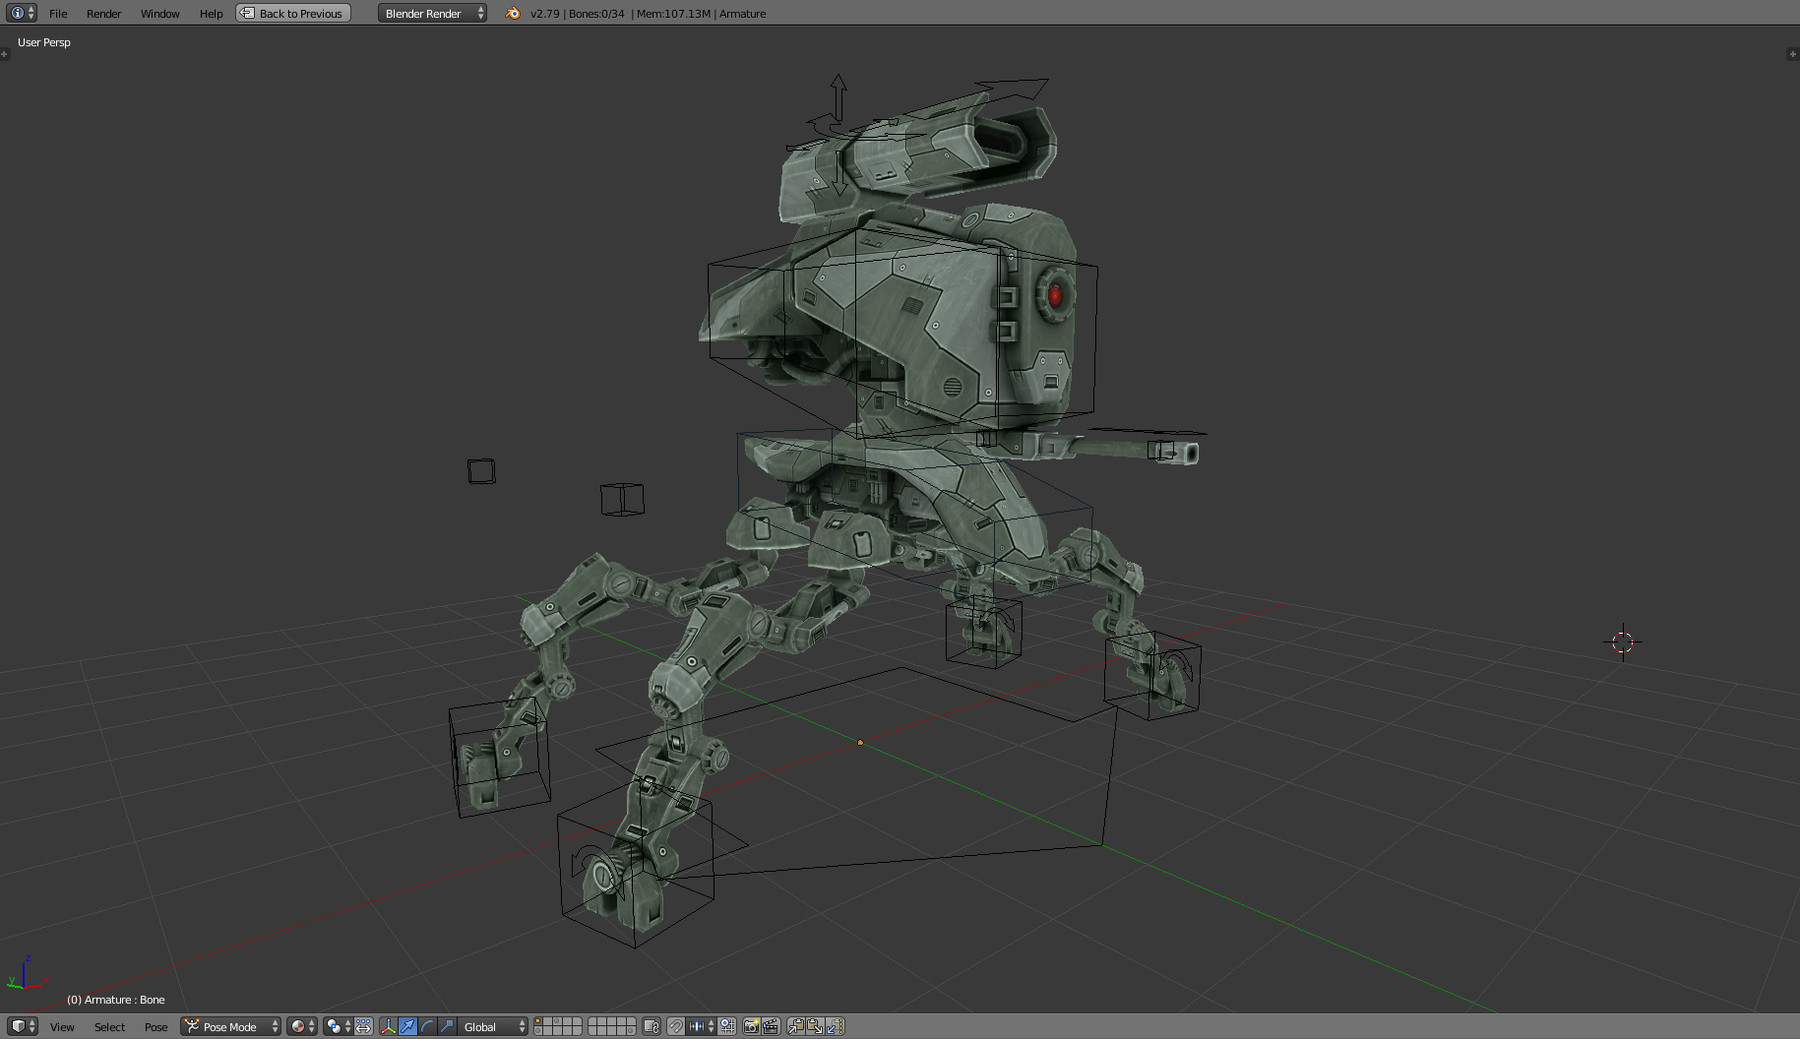Enable the snap magnet icon
Image resolution: width=1800 pixels, height=1039 pixels.
(x=677, y=1027)
